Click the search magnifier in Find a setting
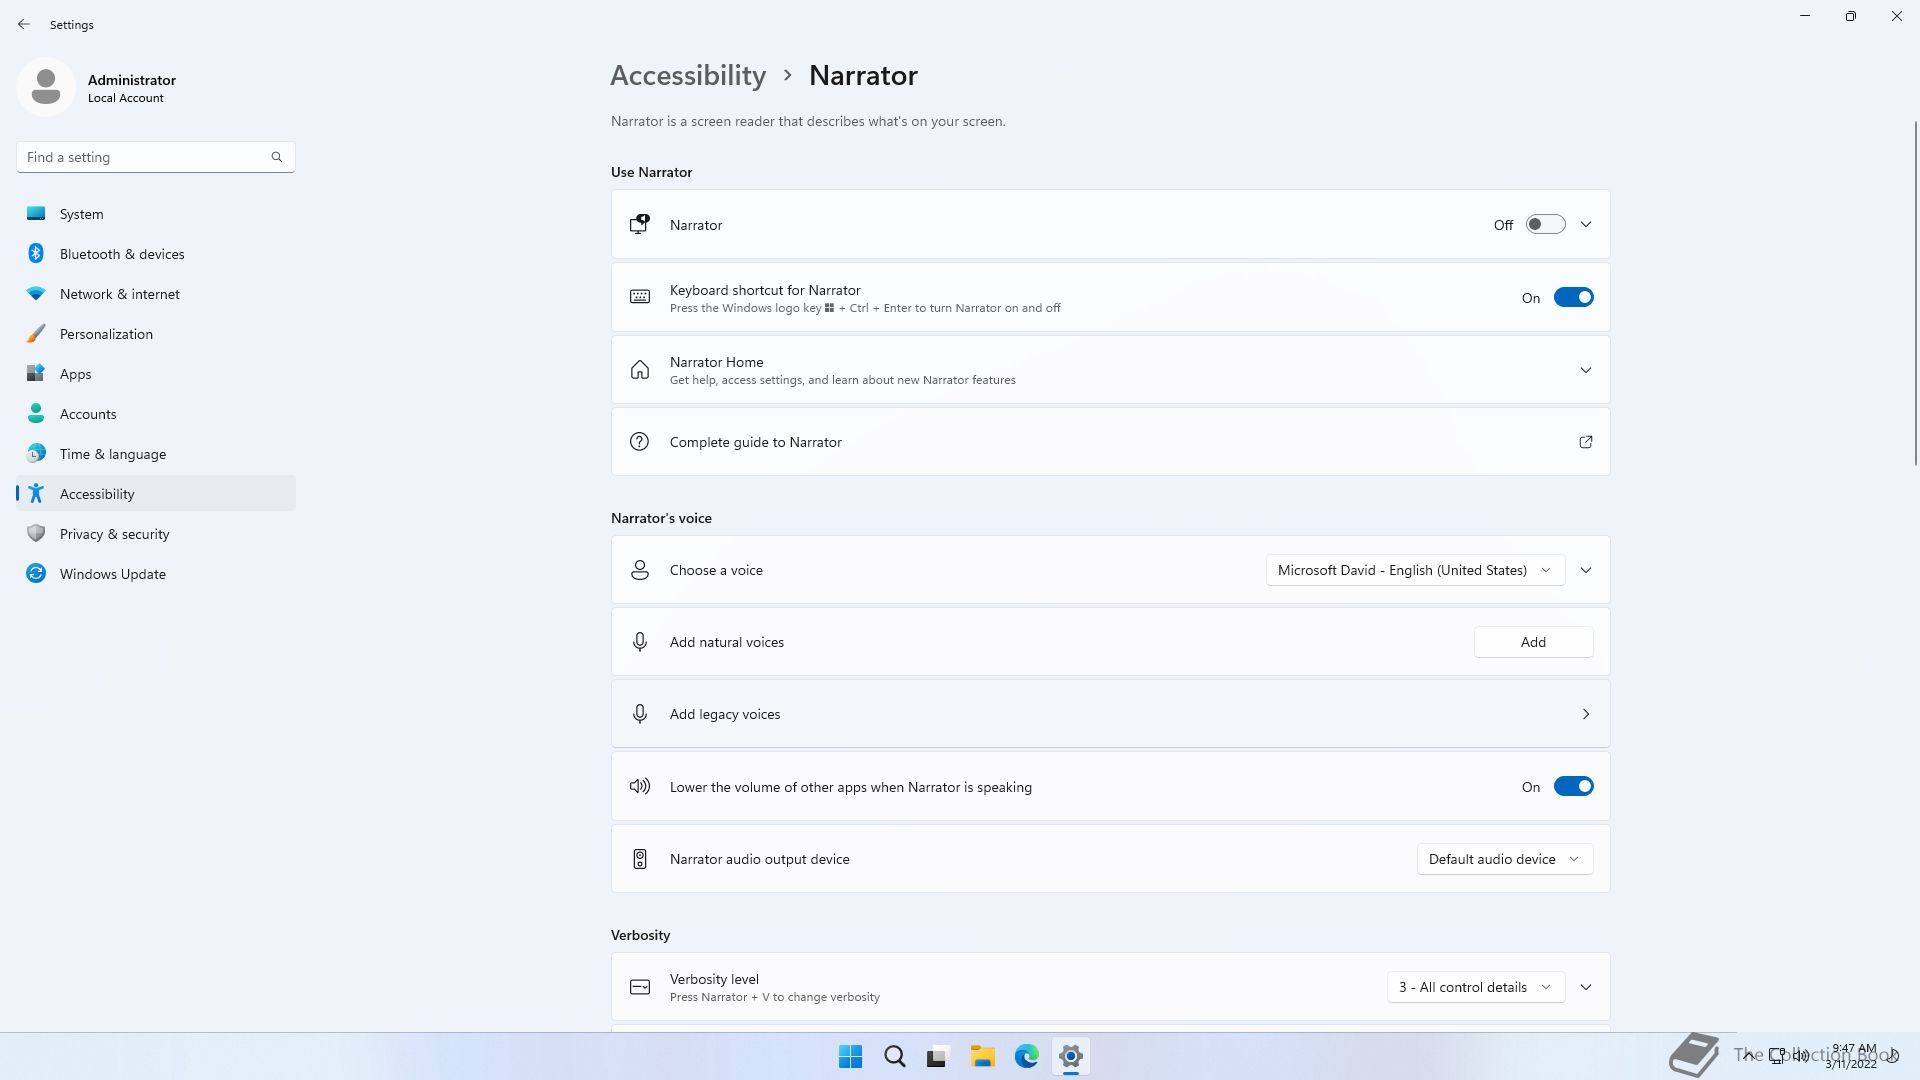 pyautogui.click(x=277, y=157)
